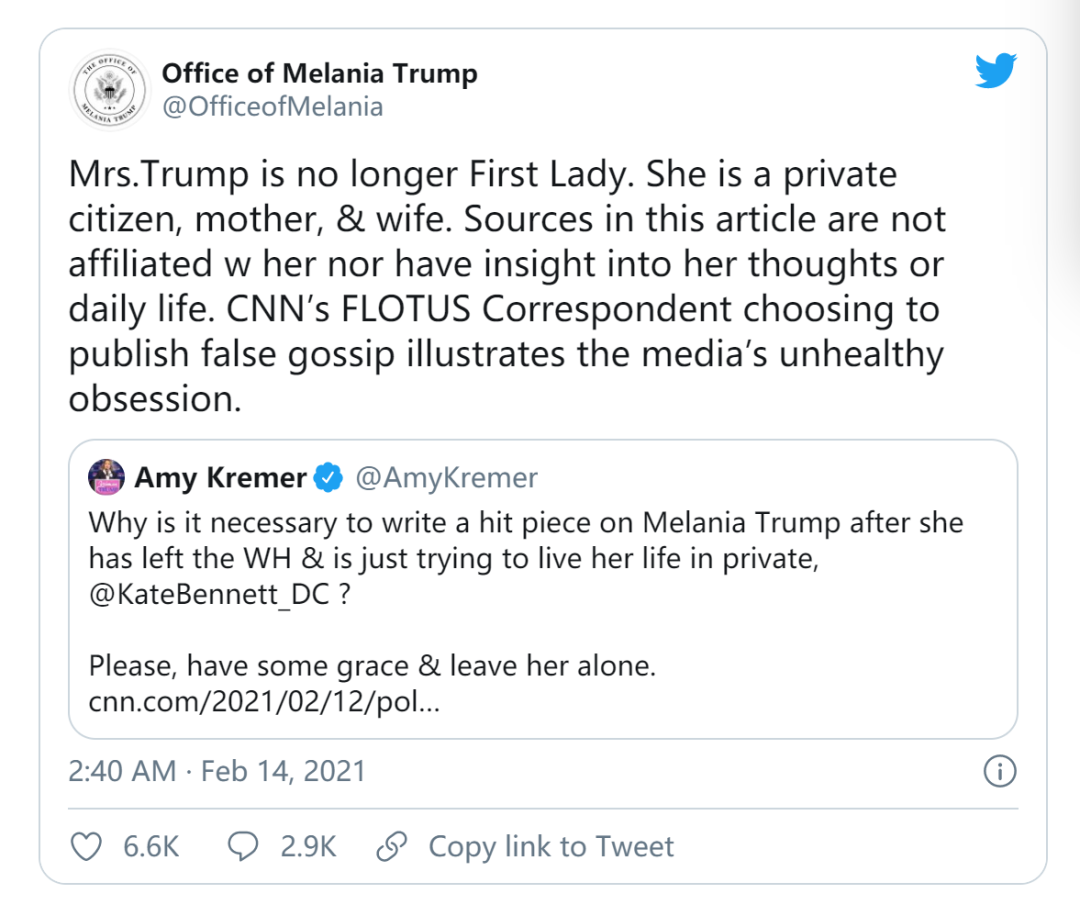1080x916 pixels.
Task: Click the 2:40 AM · Feb 14, 2021 timestamp
Action: (x=216, y=771)
